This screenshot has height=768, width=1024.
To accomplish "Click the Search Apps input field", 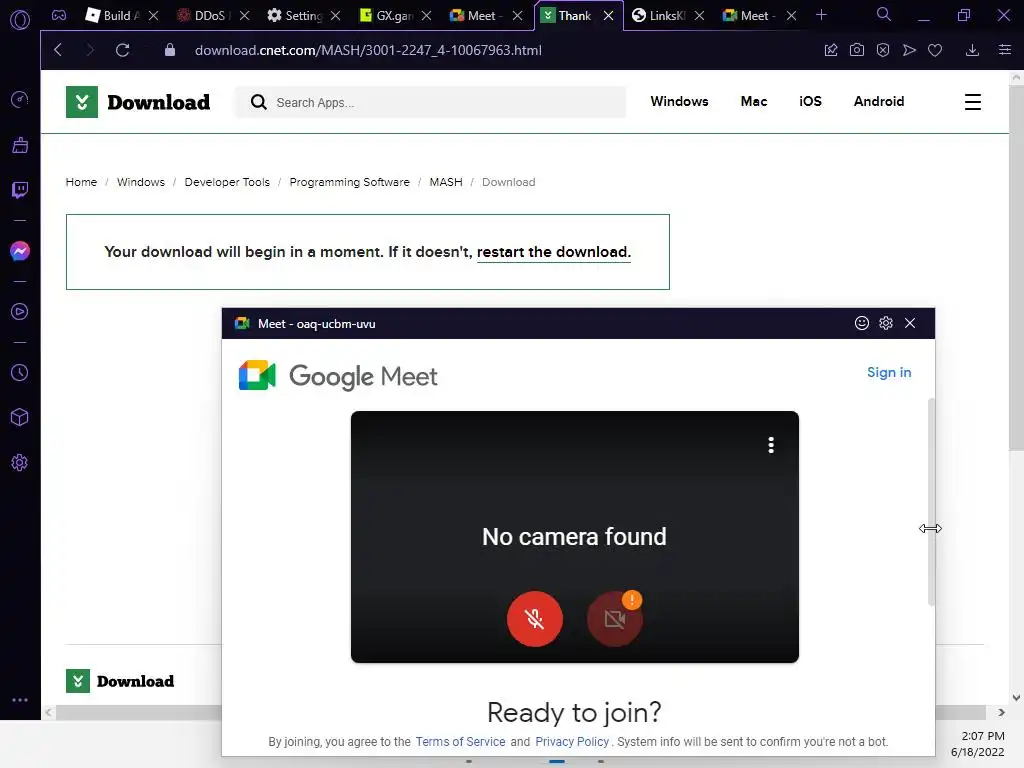I will click(431, 103).
